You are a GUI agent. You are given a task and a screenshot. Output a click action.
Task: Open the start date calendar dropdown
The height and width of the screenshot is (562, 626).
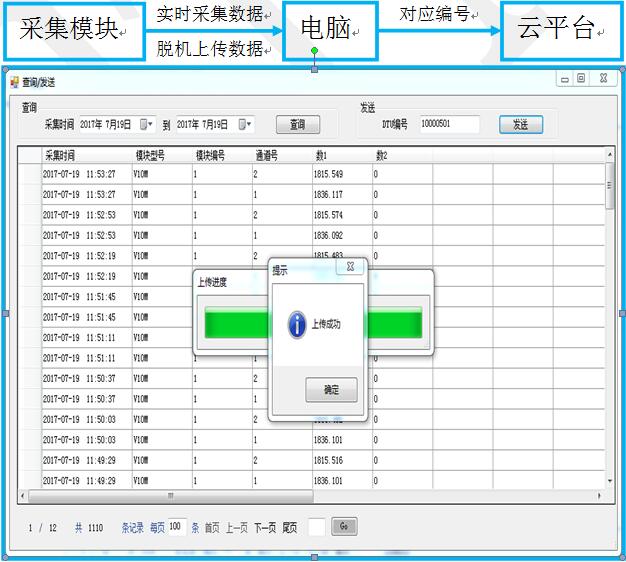click(146, 125)
